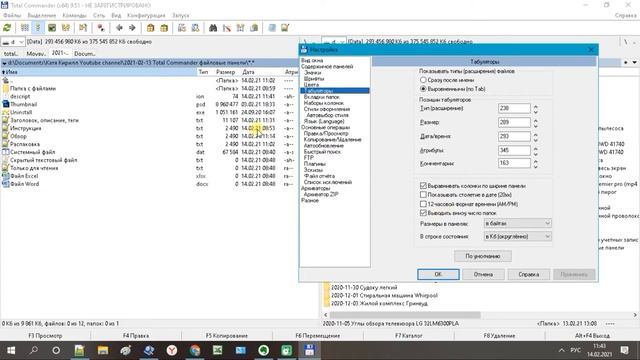Viewport: 640px width, 360px height.
Task: Click the 'Справка' button in the settings dialog
Action: click(529, 274)
